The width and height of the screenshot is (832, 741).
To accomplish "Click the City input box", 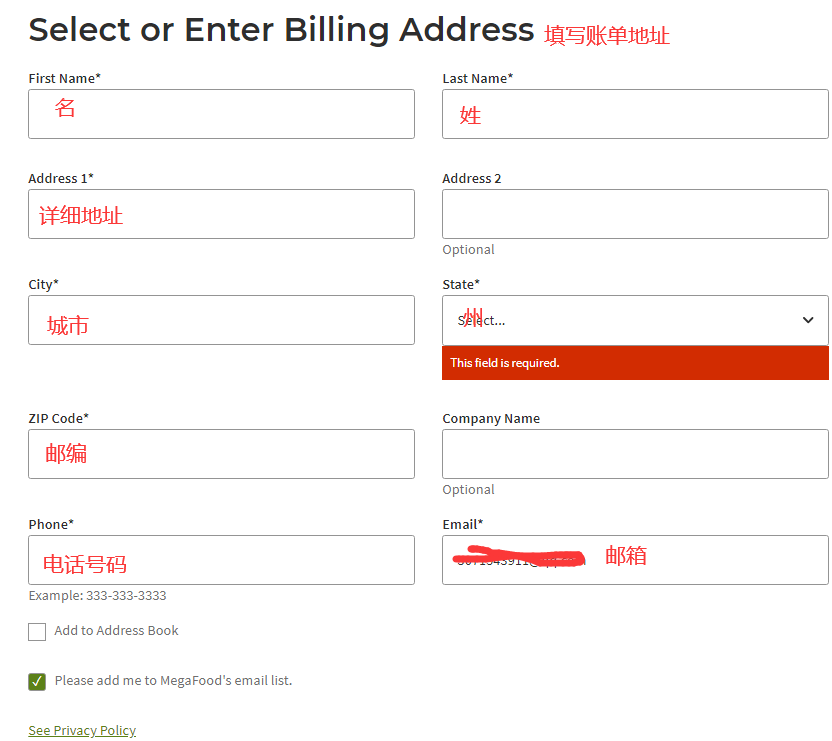I will (x=221, y=320).
